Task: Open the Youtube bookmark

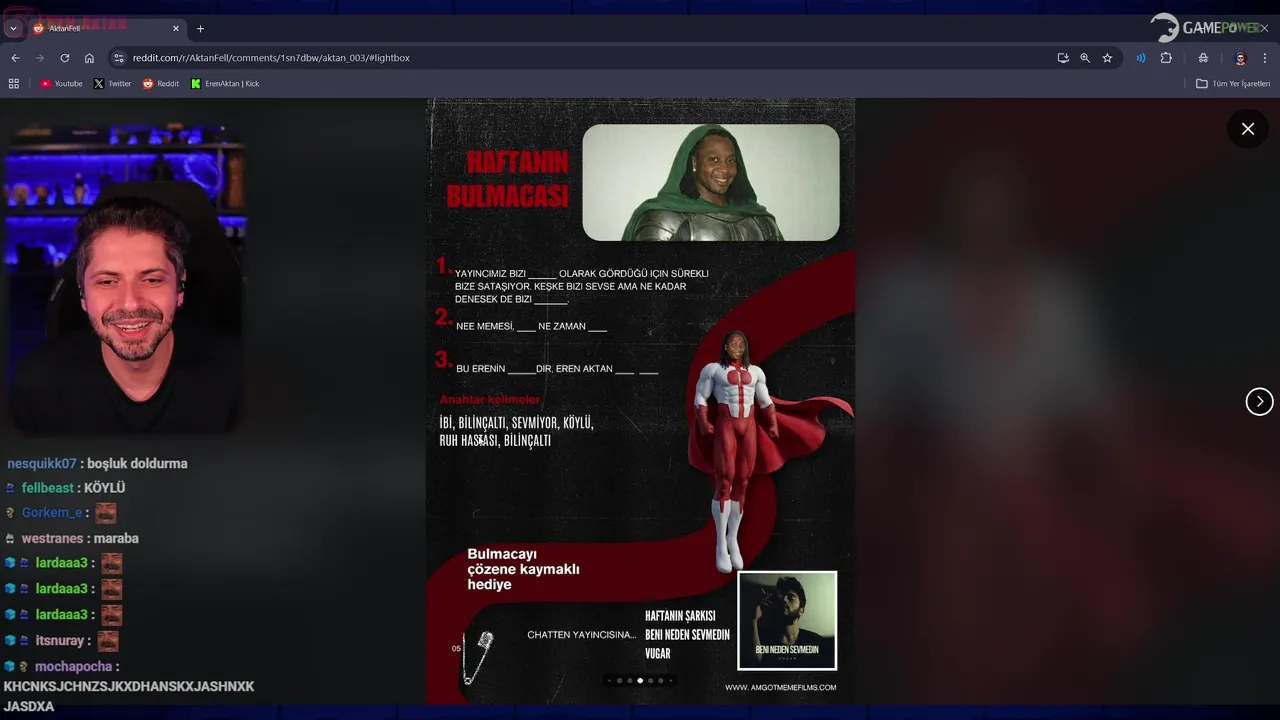Action: click(x=61, y=84)
